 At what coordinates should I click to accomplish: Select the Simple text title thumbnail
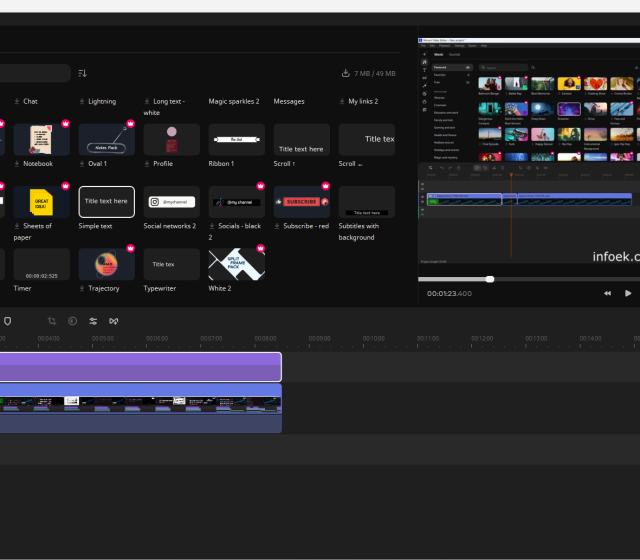[106, 201]
